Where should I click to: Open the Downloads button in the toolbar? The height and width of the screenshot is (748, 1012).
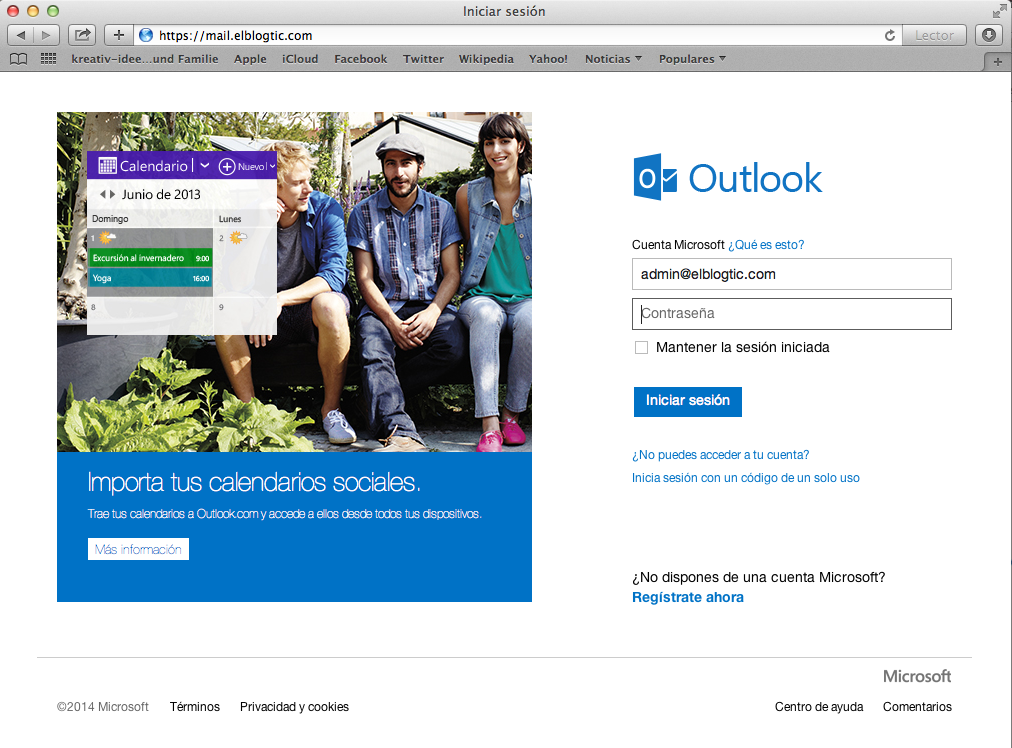[x=989, y=35]
